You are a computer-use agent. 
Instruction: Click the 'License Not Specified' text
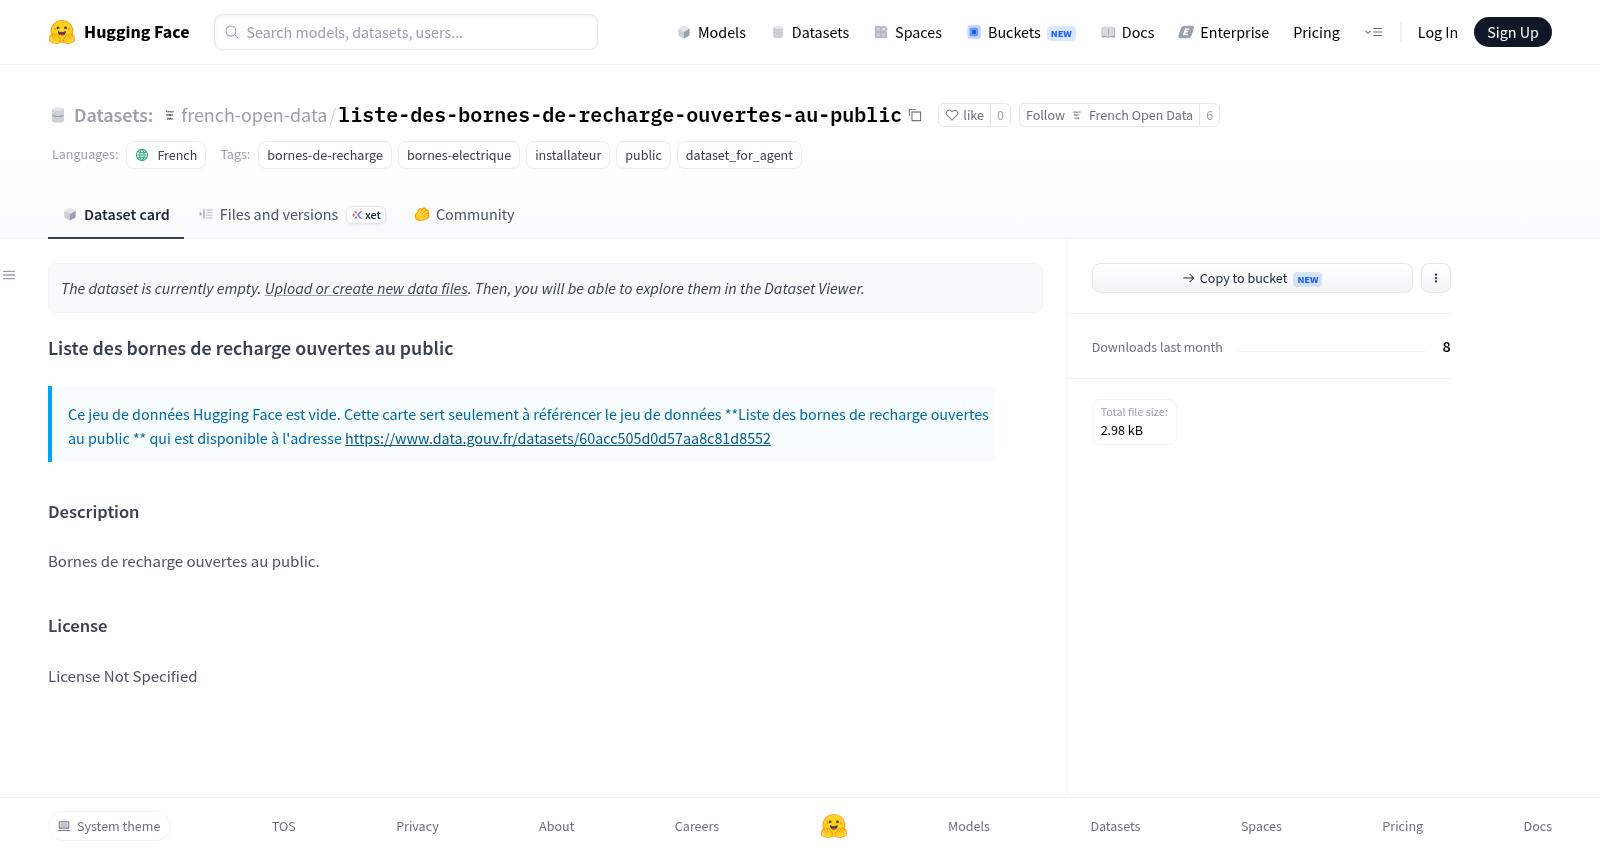tap(122, 676)
